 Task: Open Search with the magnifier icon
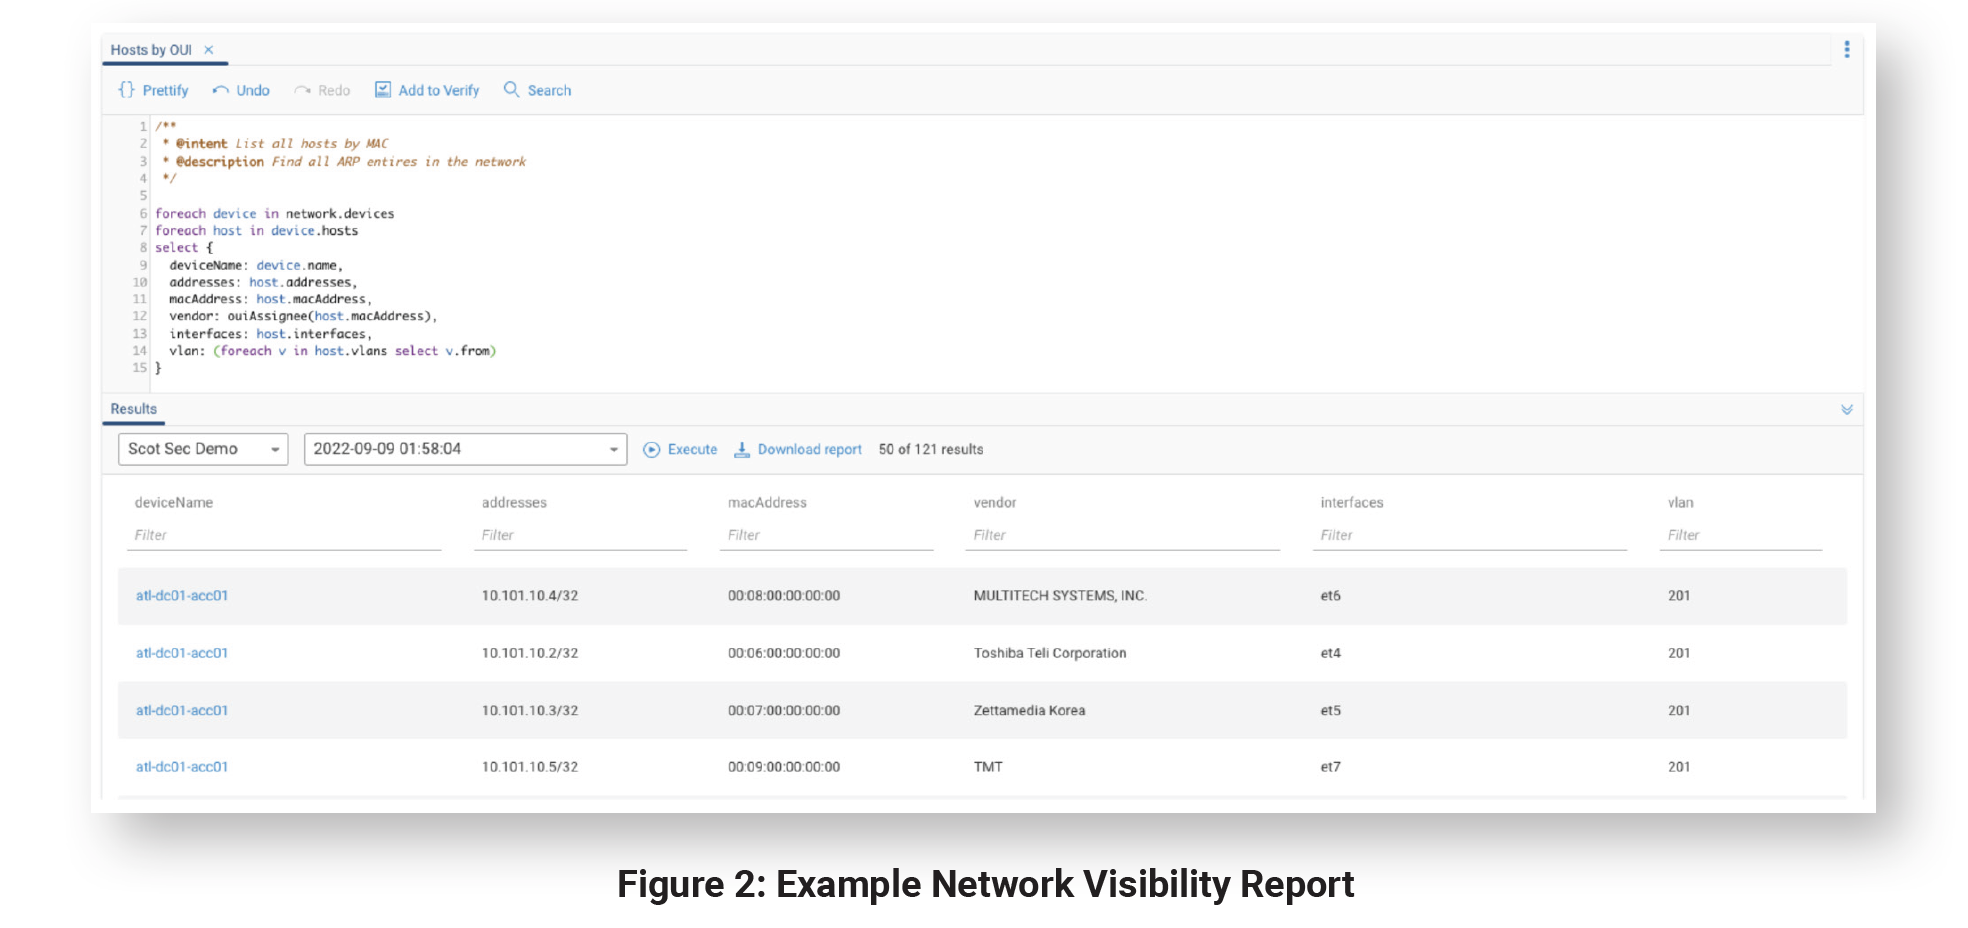pos(511,90)
